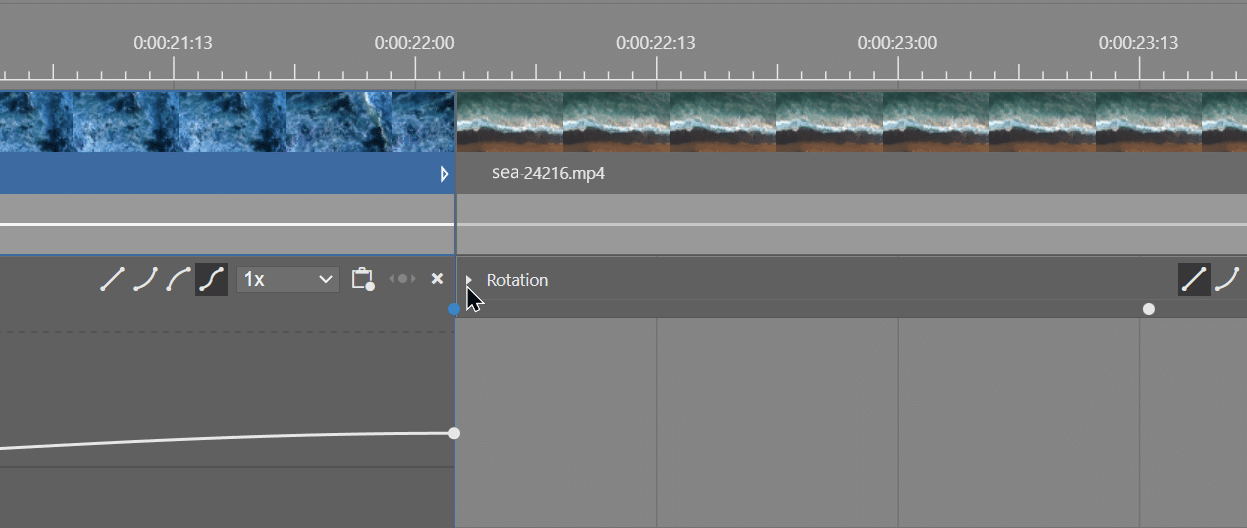Open the 1x speed dropdown
Viewport: 1247px width, 528px height.
tap(288, 279)
